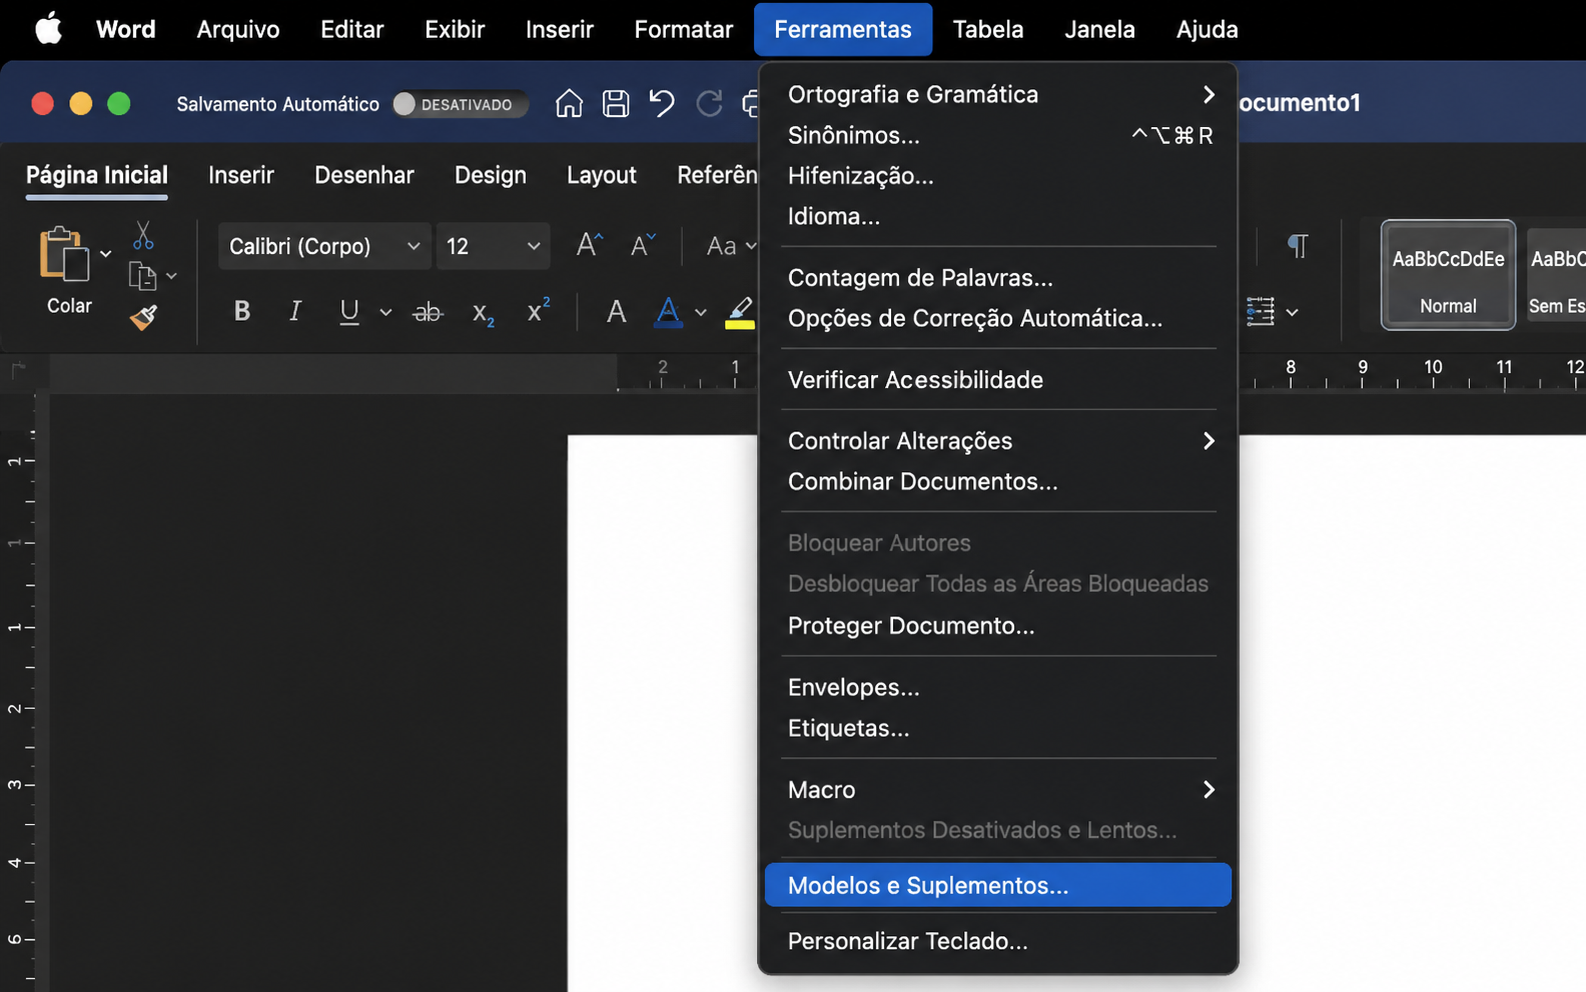Screen dimensions: 1586x992
Task: Expand Controlar Alterações submenu
Action: coord(998,441)
